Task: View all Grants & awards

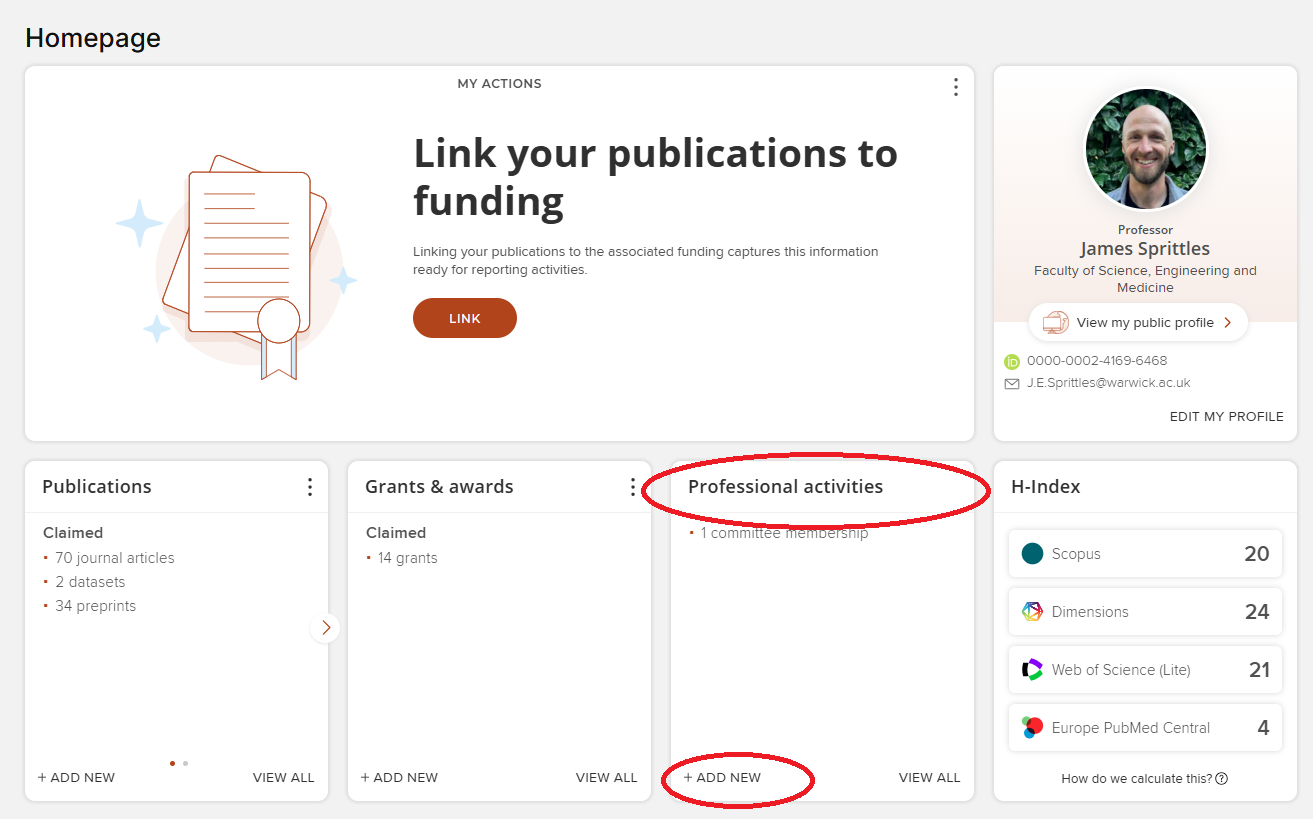Action: click(606, 778)
